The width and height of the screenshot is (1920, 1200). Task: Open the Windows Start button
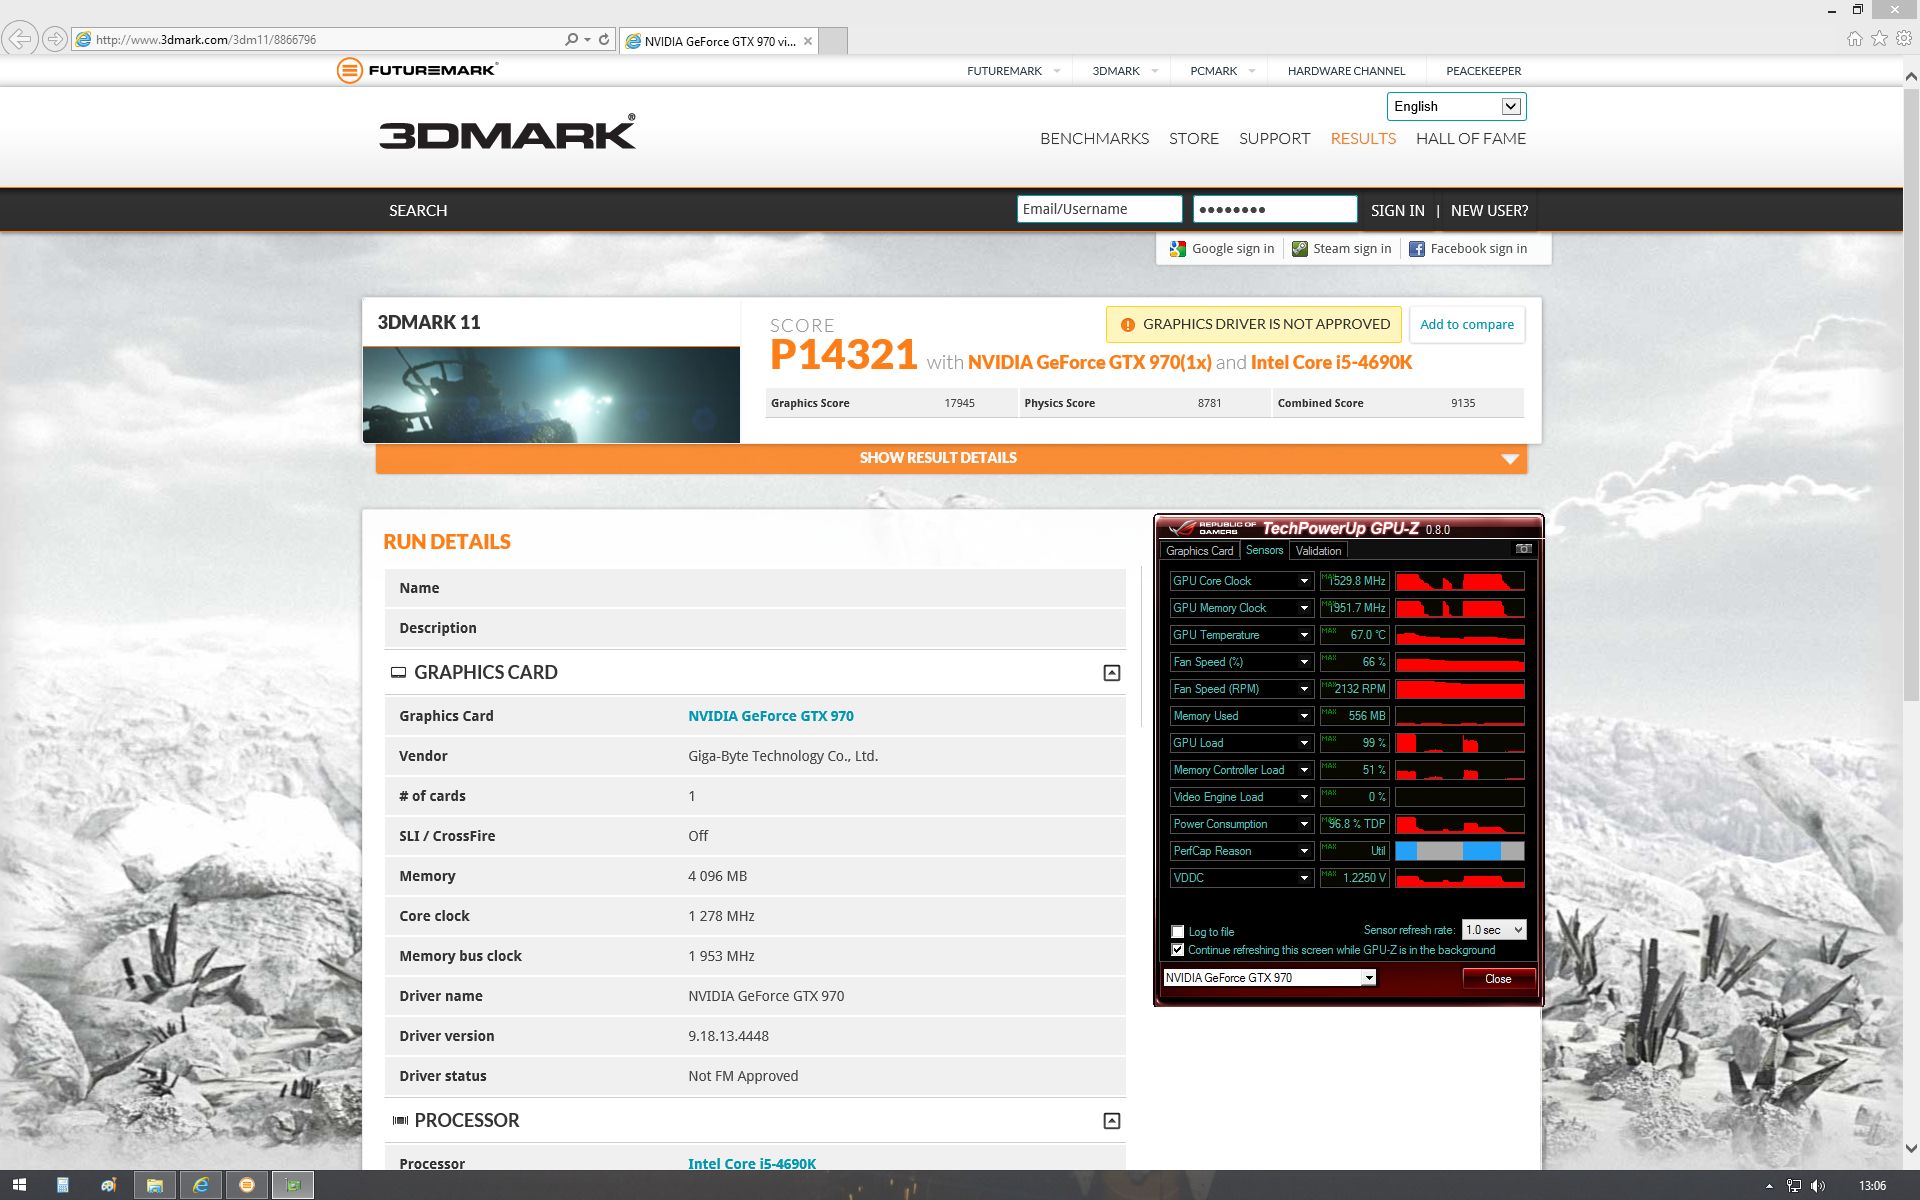[x=19, y=1185]
